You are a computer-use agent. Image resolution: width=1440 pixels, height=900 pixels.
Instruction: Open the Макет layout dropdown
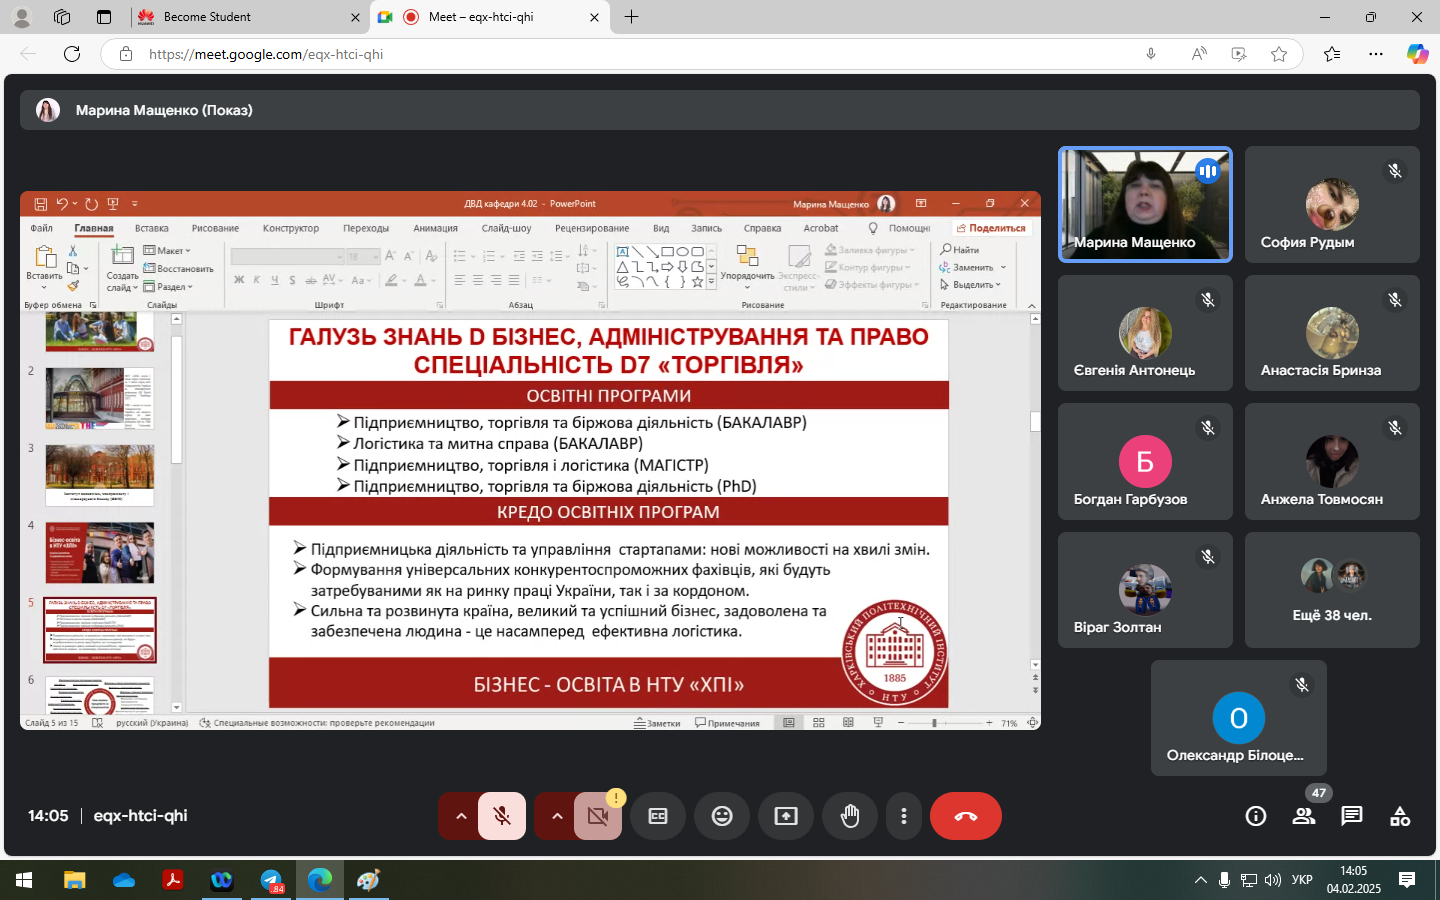tap(167, 251)
